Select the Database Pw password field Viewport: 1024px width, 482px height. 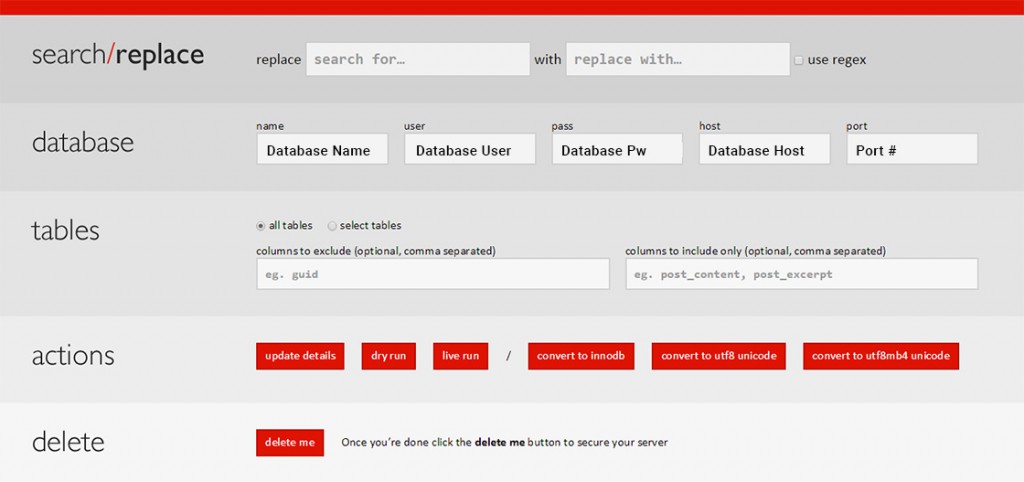tap(616, 150)
